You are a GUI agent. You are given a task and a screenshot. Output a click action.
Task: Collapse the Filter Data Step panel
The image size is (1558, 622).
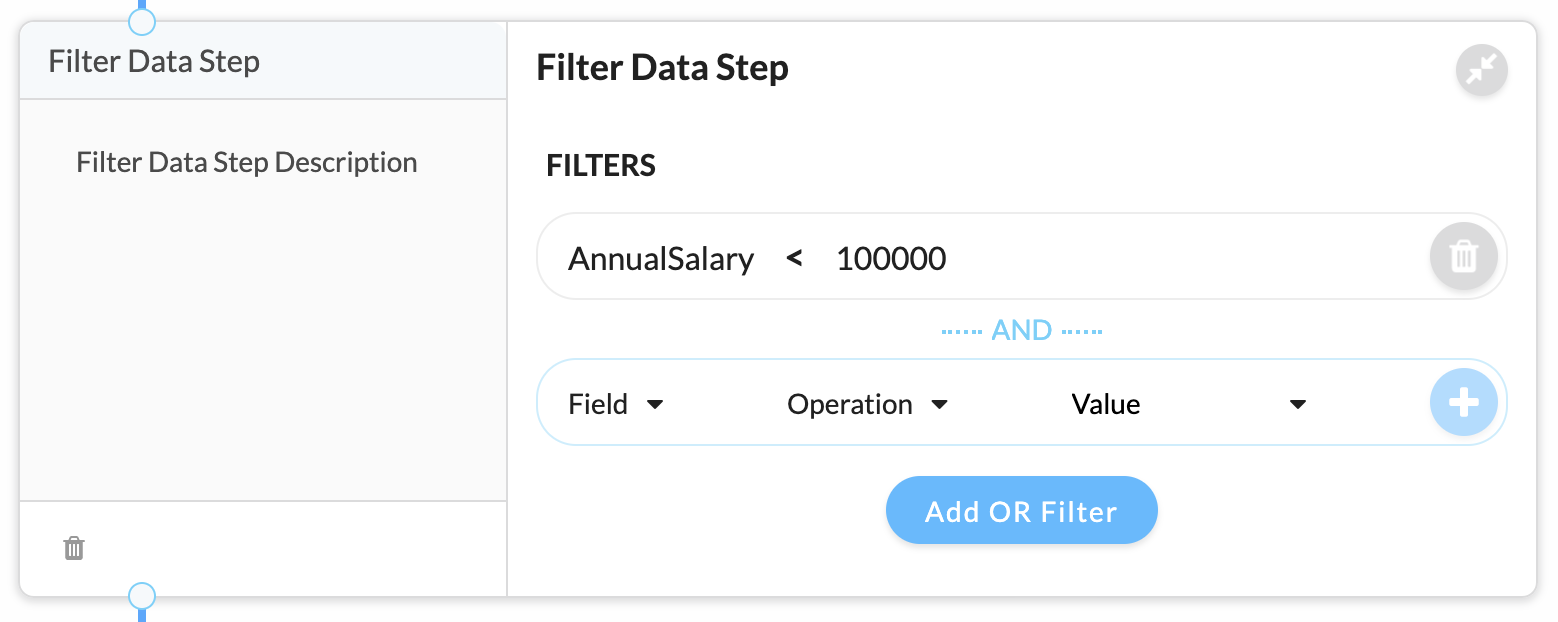click(1481, 70)
